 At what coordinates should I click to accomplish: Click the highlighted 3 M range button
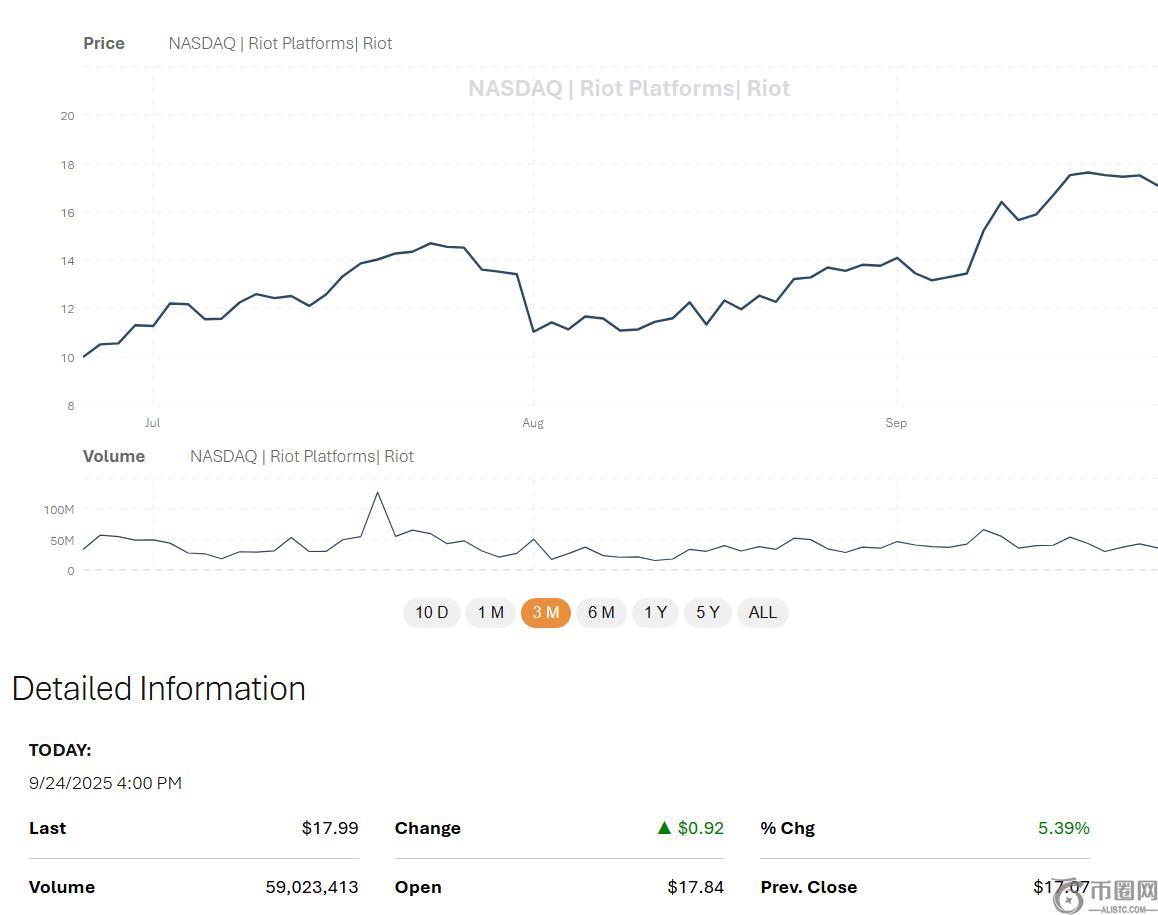click(545, 612)
